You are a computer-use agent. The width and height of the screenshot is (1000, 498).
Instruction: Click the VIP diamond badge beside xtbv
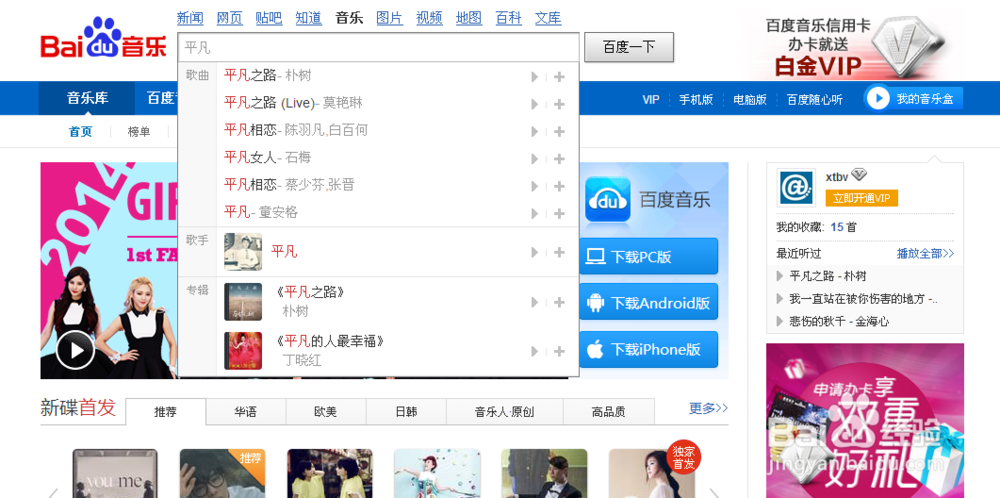[x=859, y=175]
